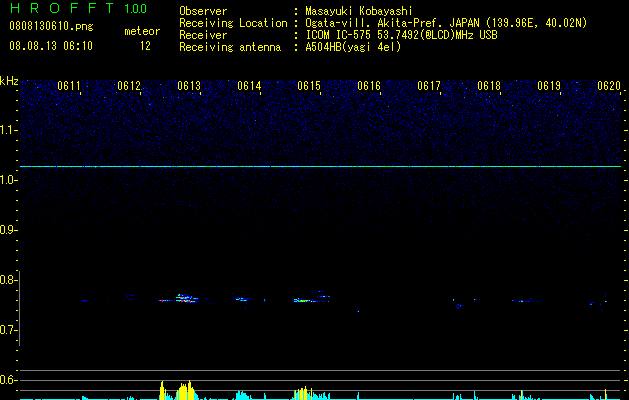Click the 0617 time marker
The image size is (629, 400).
[429, 86]
